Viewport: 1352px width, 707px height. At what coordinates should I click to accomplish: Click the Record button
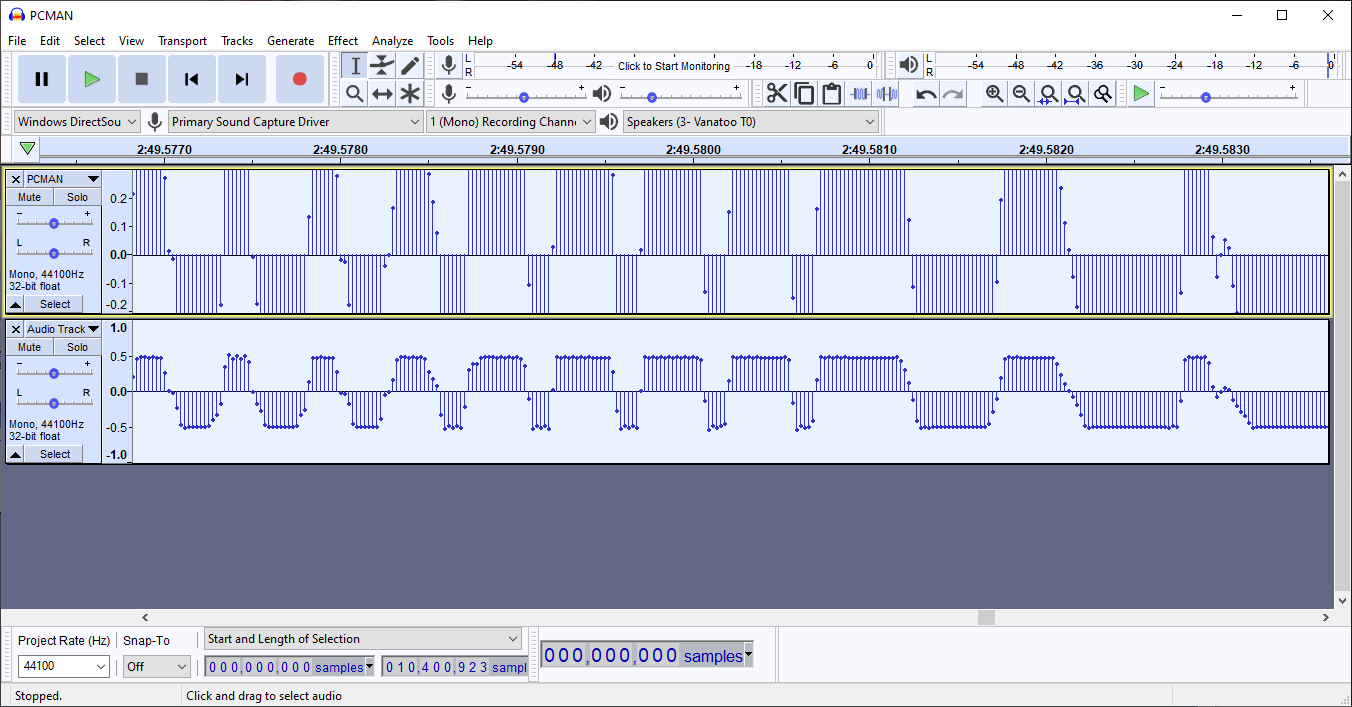pos(299,79)
